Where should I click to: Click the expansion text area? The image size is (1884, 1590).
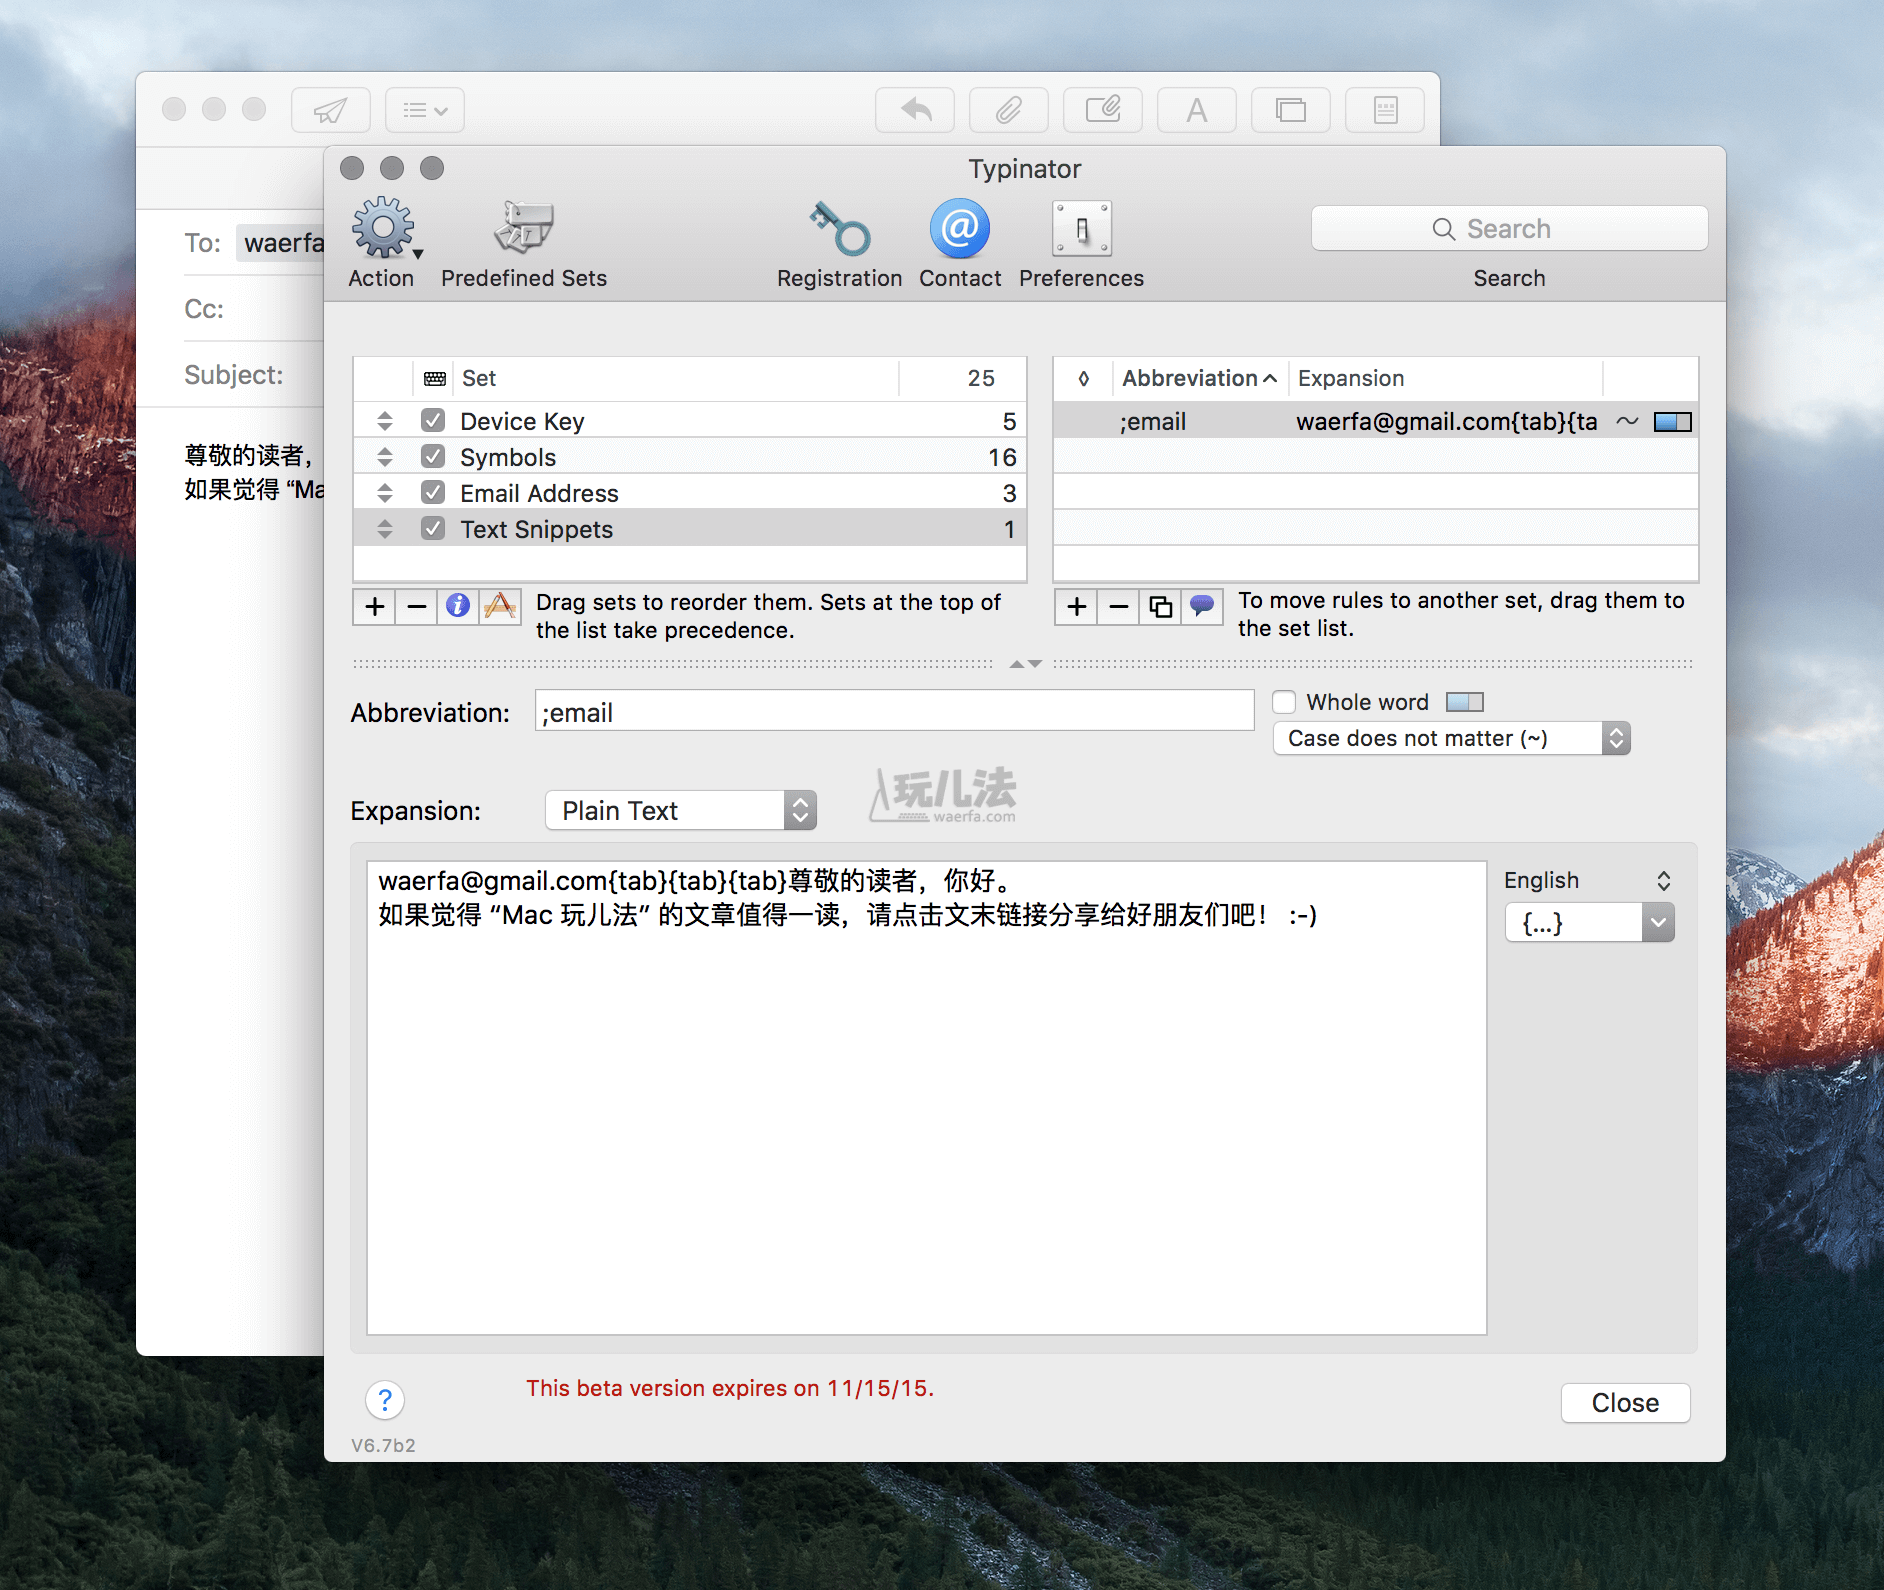pos(926,1097)
